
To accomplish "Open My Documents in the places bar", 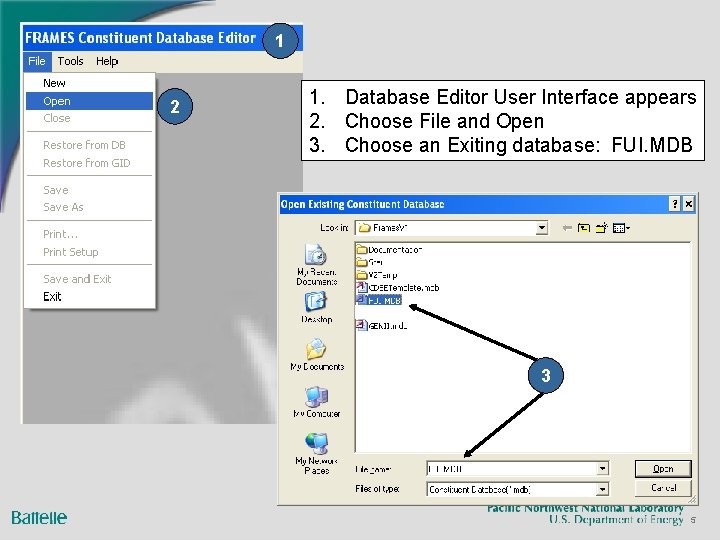I will tap(317, 354).
